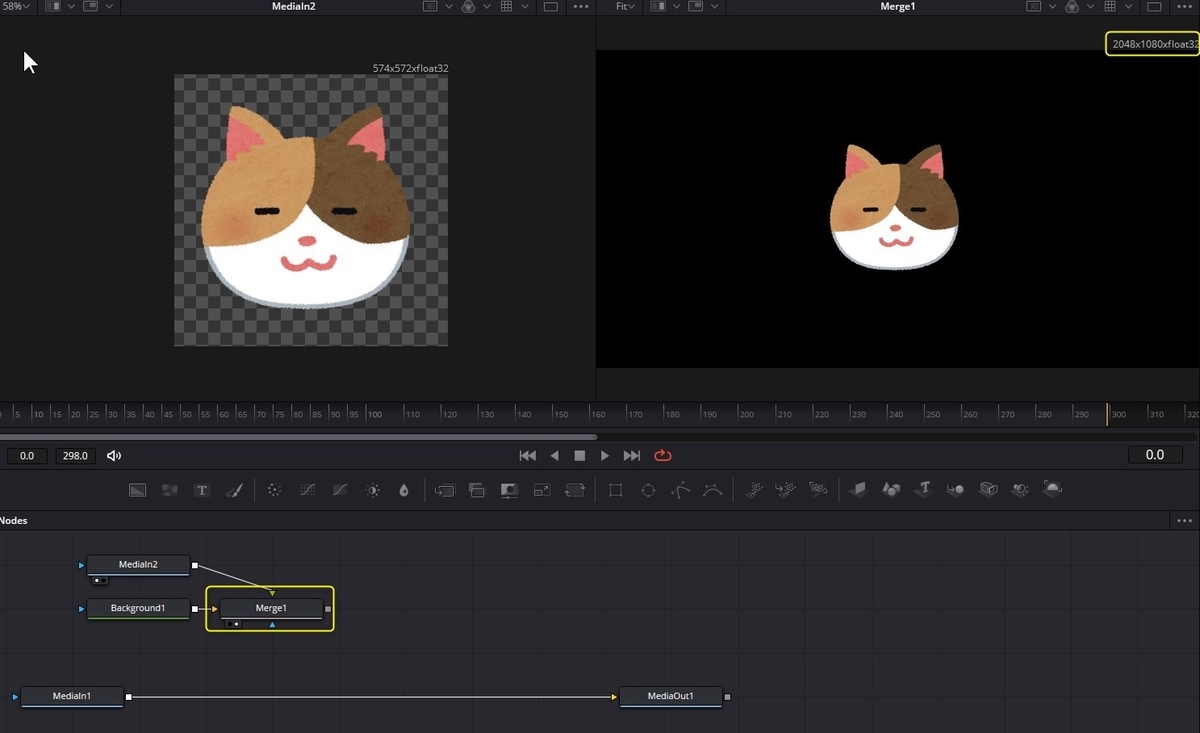Open the color channel dropdown in MediaIn2 viewer
1200x733 pixels.
pos(487,7)
